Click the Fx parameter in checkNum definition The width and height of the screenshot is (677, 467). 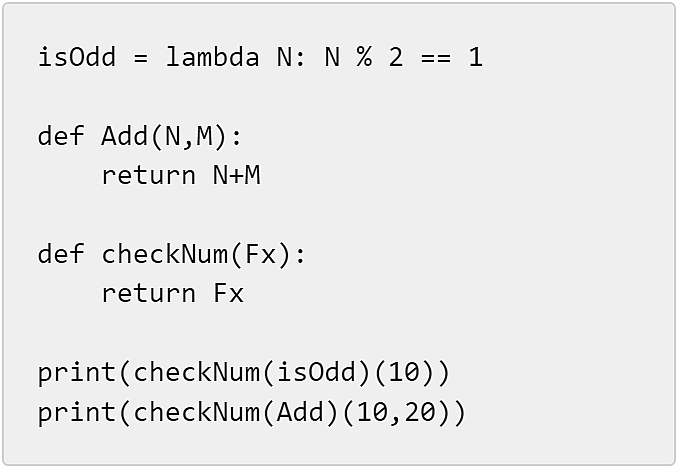pos(260,254)
